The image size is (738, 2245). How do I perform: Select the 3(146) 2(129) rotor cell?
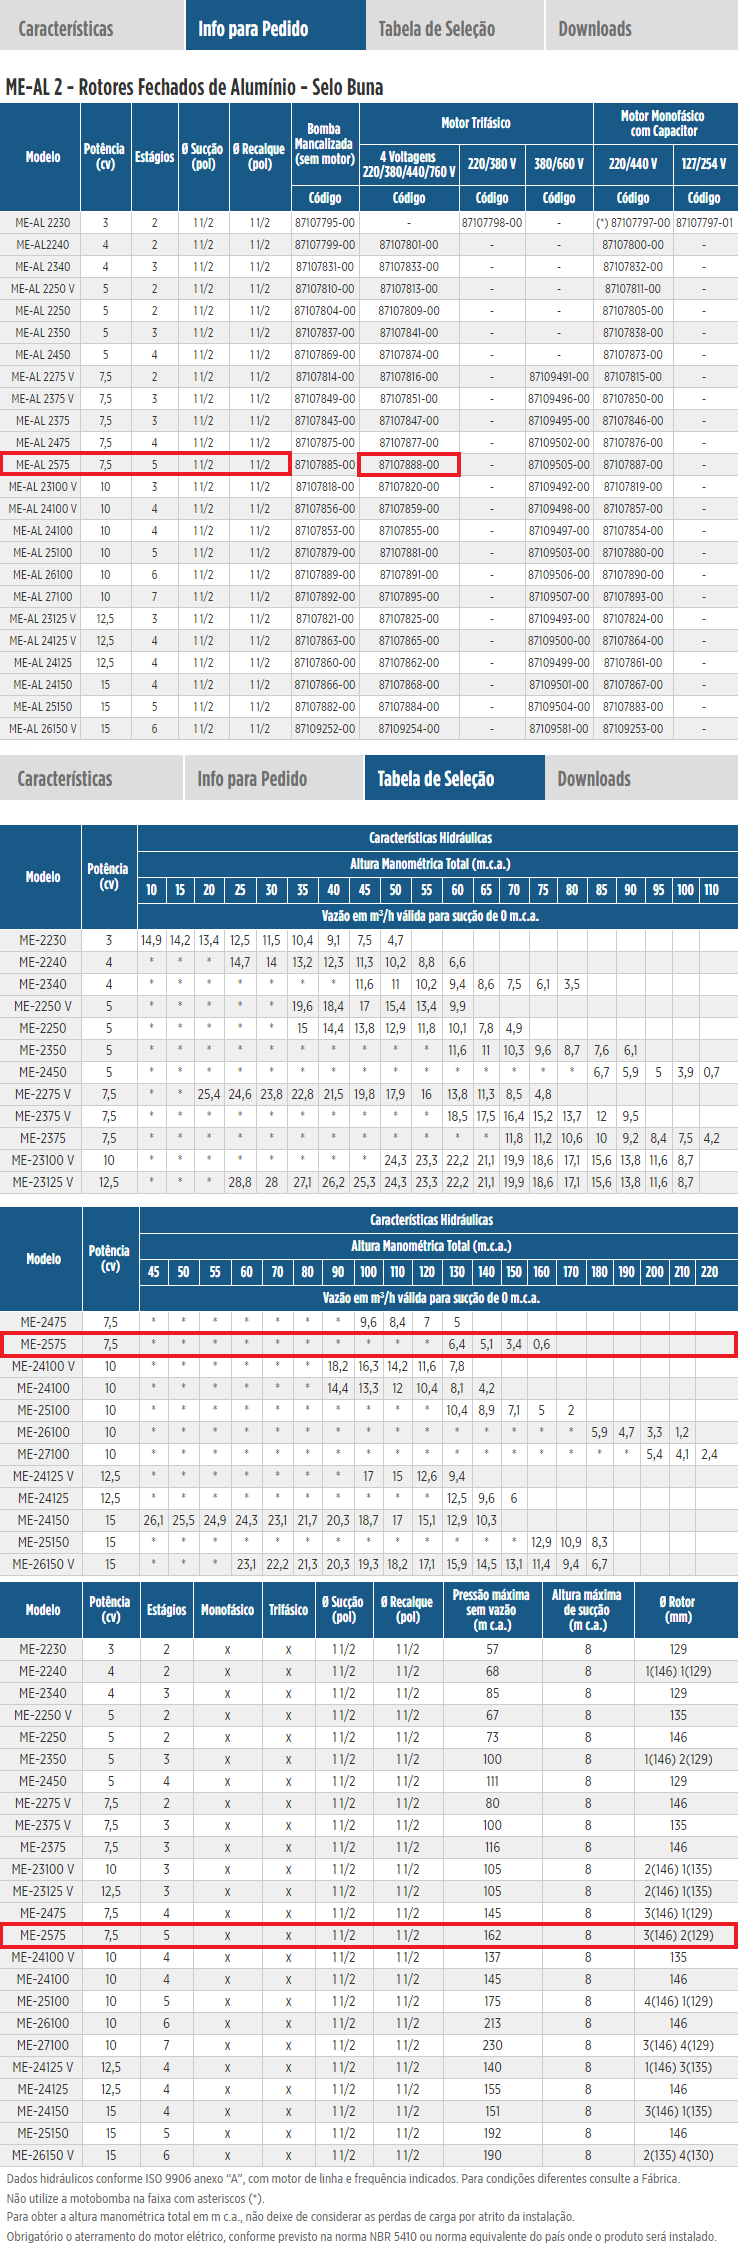[678, 1935]
